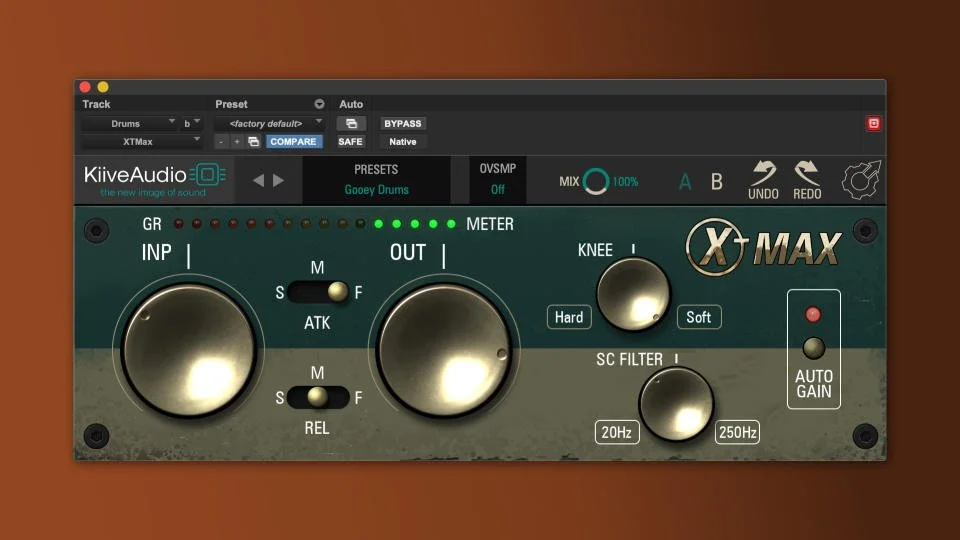
Task: Click the plus preset button
Action: click(237, 142)
